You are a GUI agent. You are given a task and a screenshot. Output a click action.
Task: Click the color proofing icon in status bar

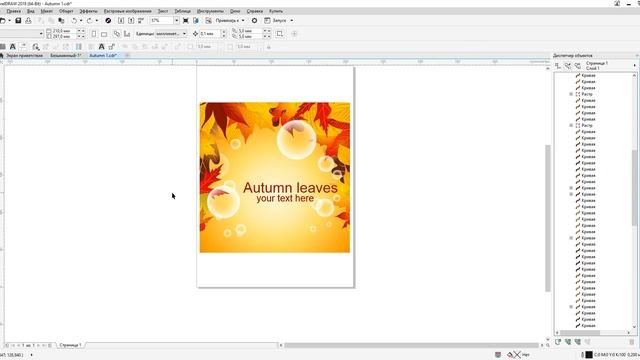[498, 355]
